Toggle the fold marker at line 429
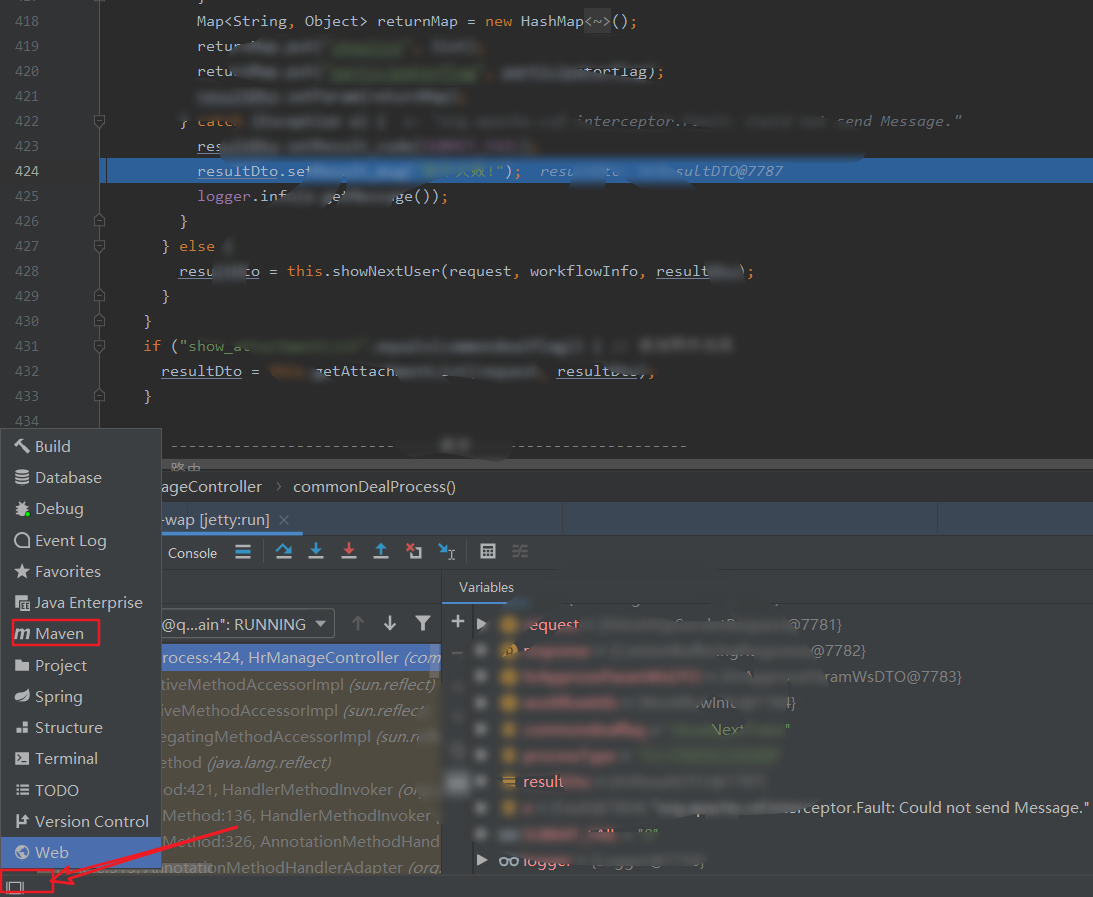The height and width of the screenshot is (897, 1093). click(x=99, y=296)
